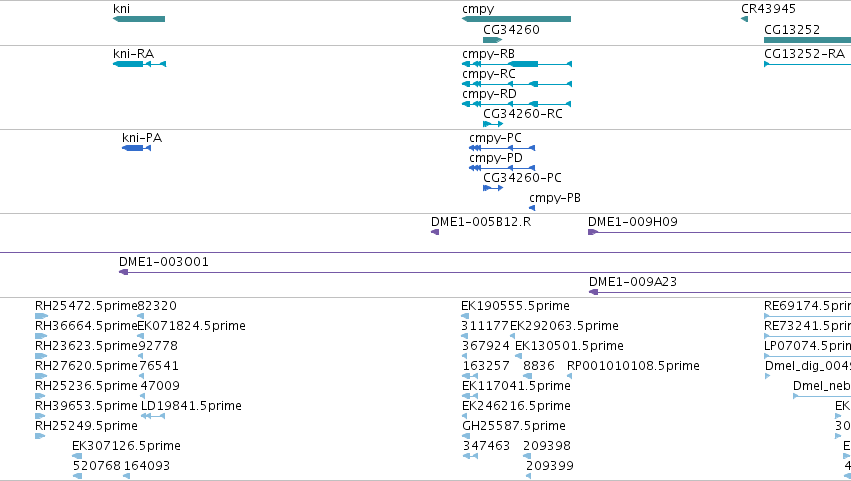This screenshot has width=851, height=481.
Task: Select the kni-PA protein glyph
Action: (136, 148)
